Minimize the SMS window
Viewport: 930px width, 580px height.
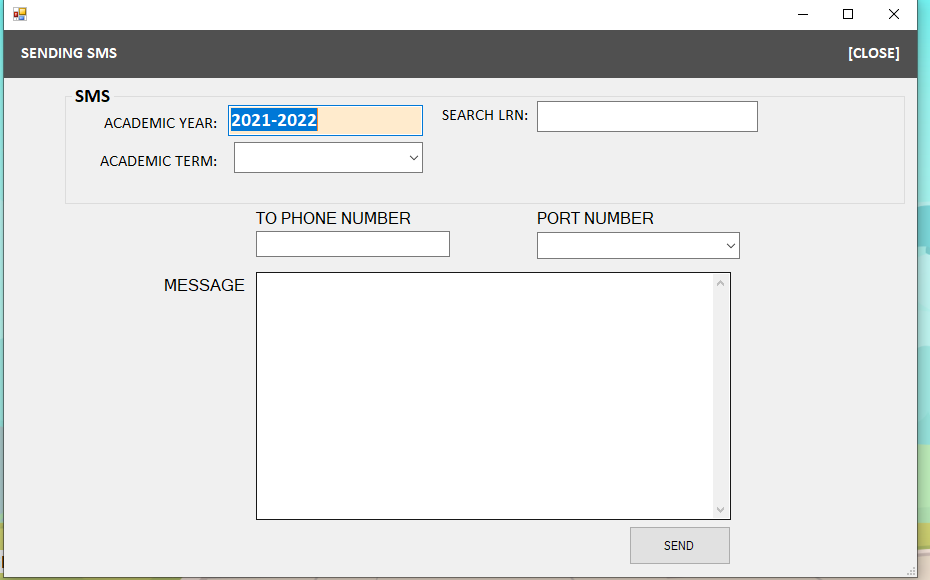[803, 14]
